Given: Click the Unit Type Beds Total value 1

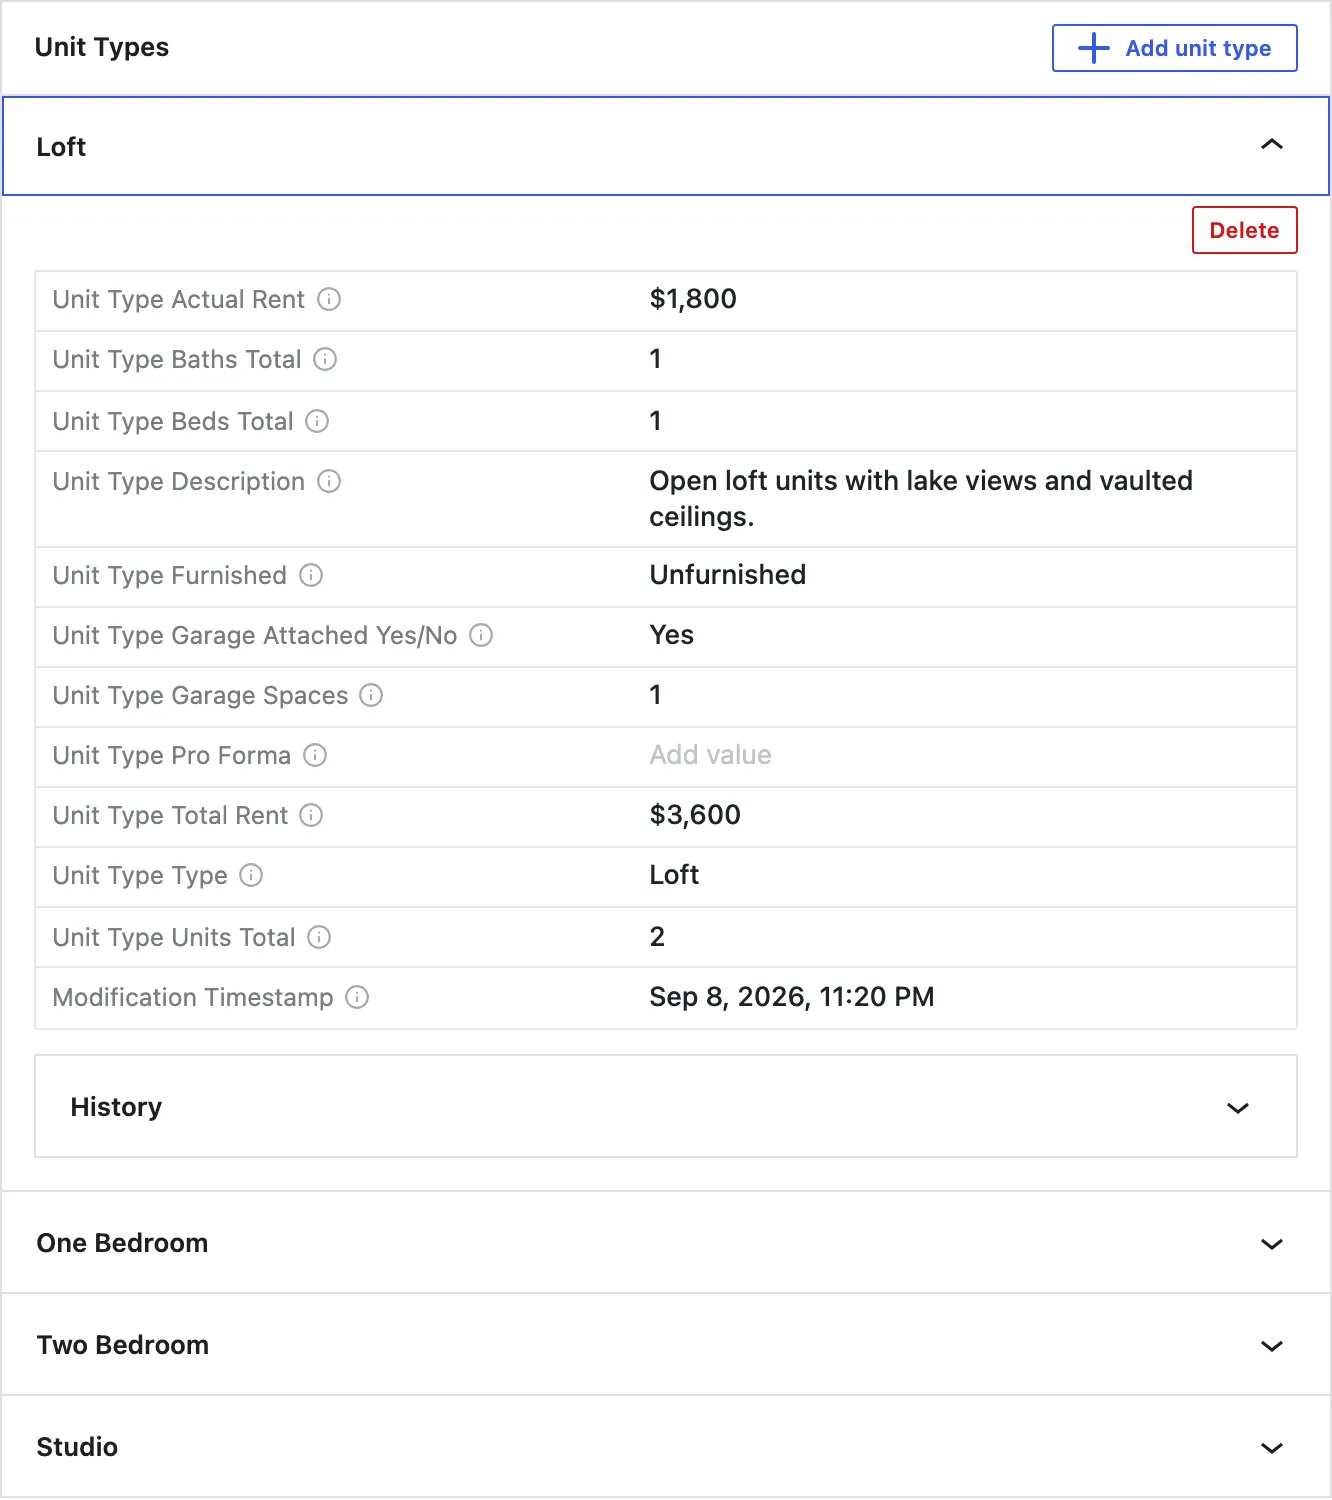Looking at the screenshot, I should click(x=655, y=421).
